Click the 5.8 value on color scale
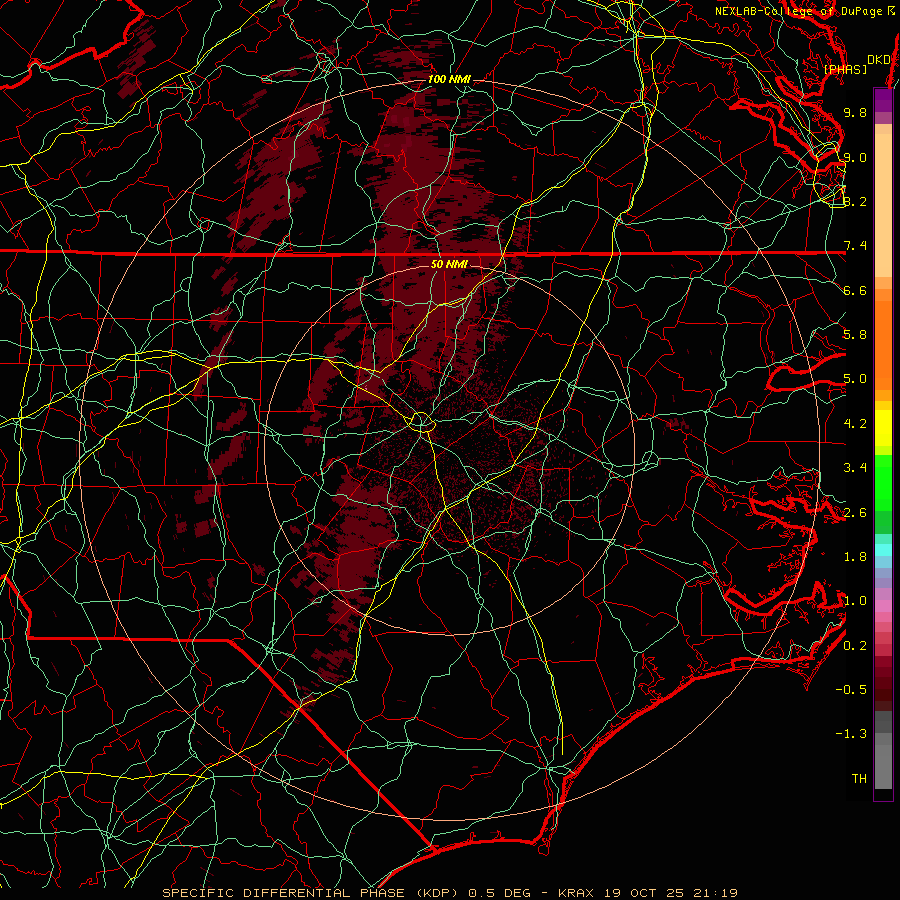900x900 pixels. coord(855,335)
